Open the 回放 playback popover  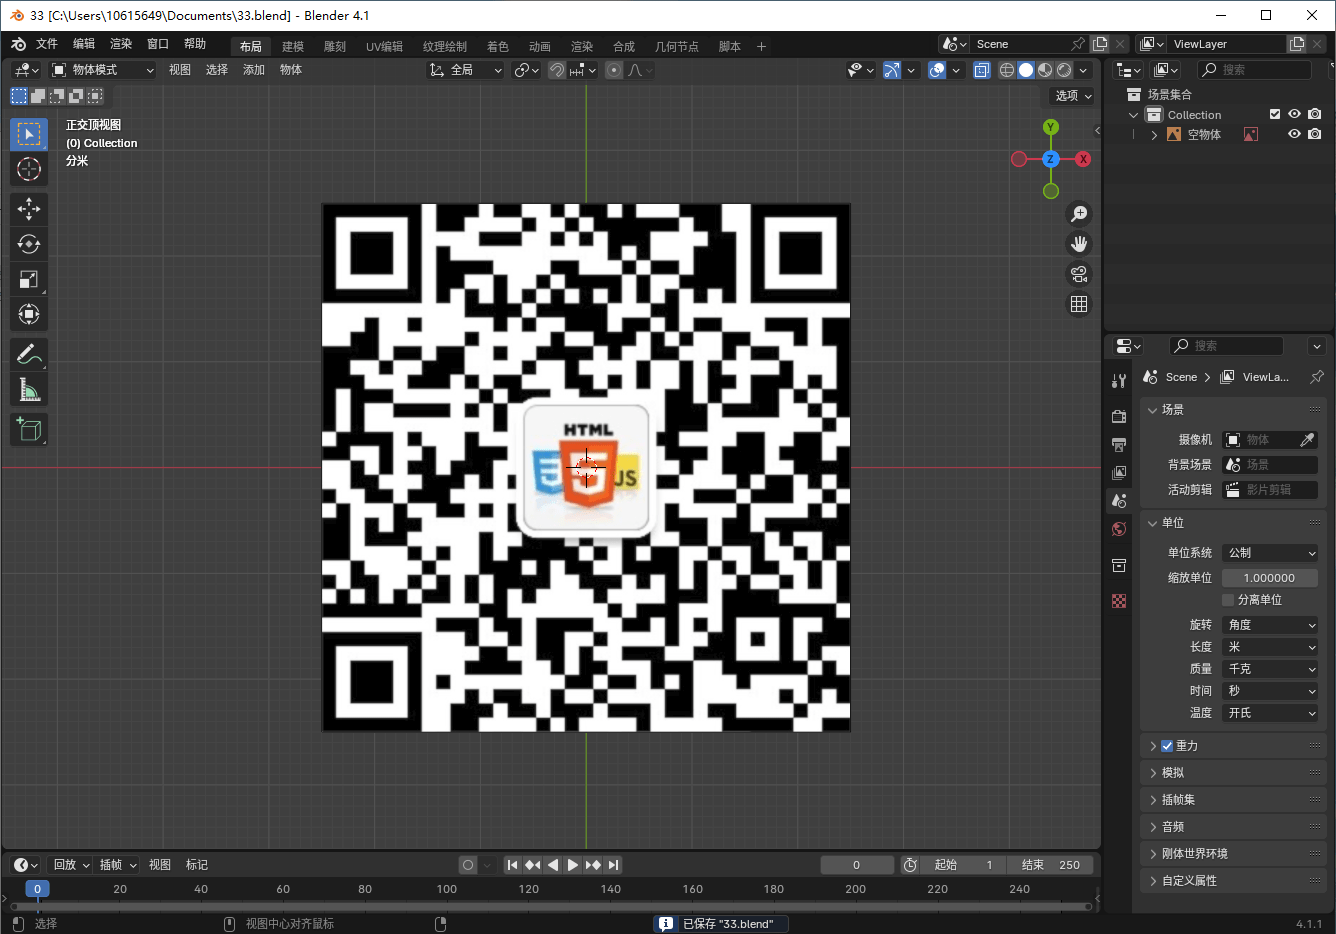click(x=71, y=865)
